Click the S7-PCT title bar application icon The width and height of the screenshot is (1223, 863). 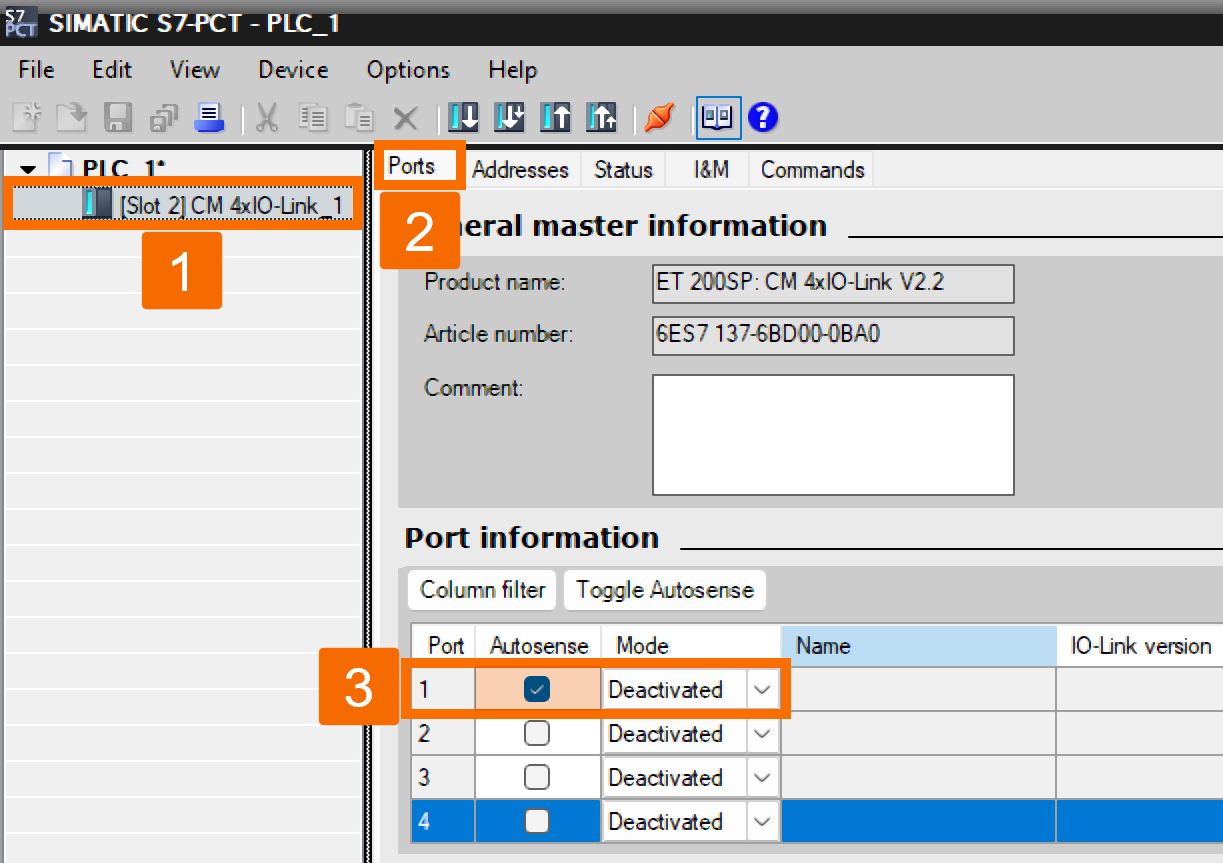20,21
